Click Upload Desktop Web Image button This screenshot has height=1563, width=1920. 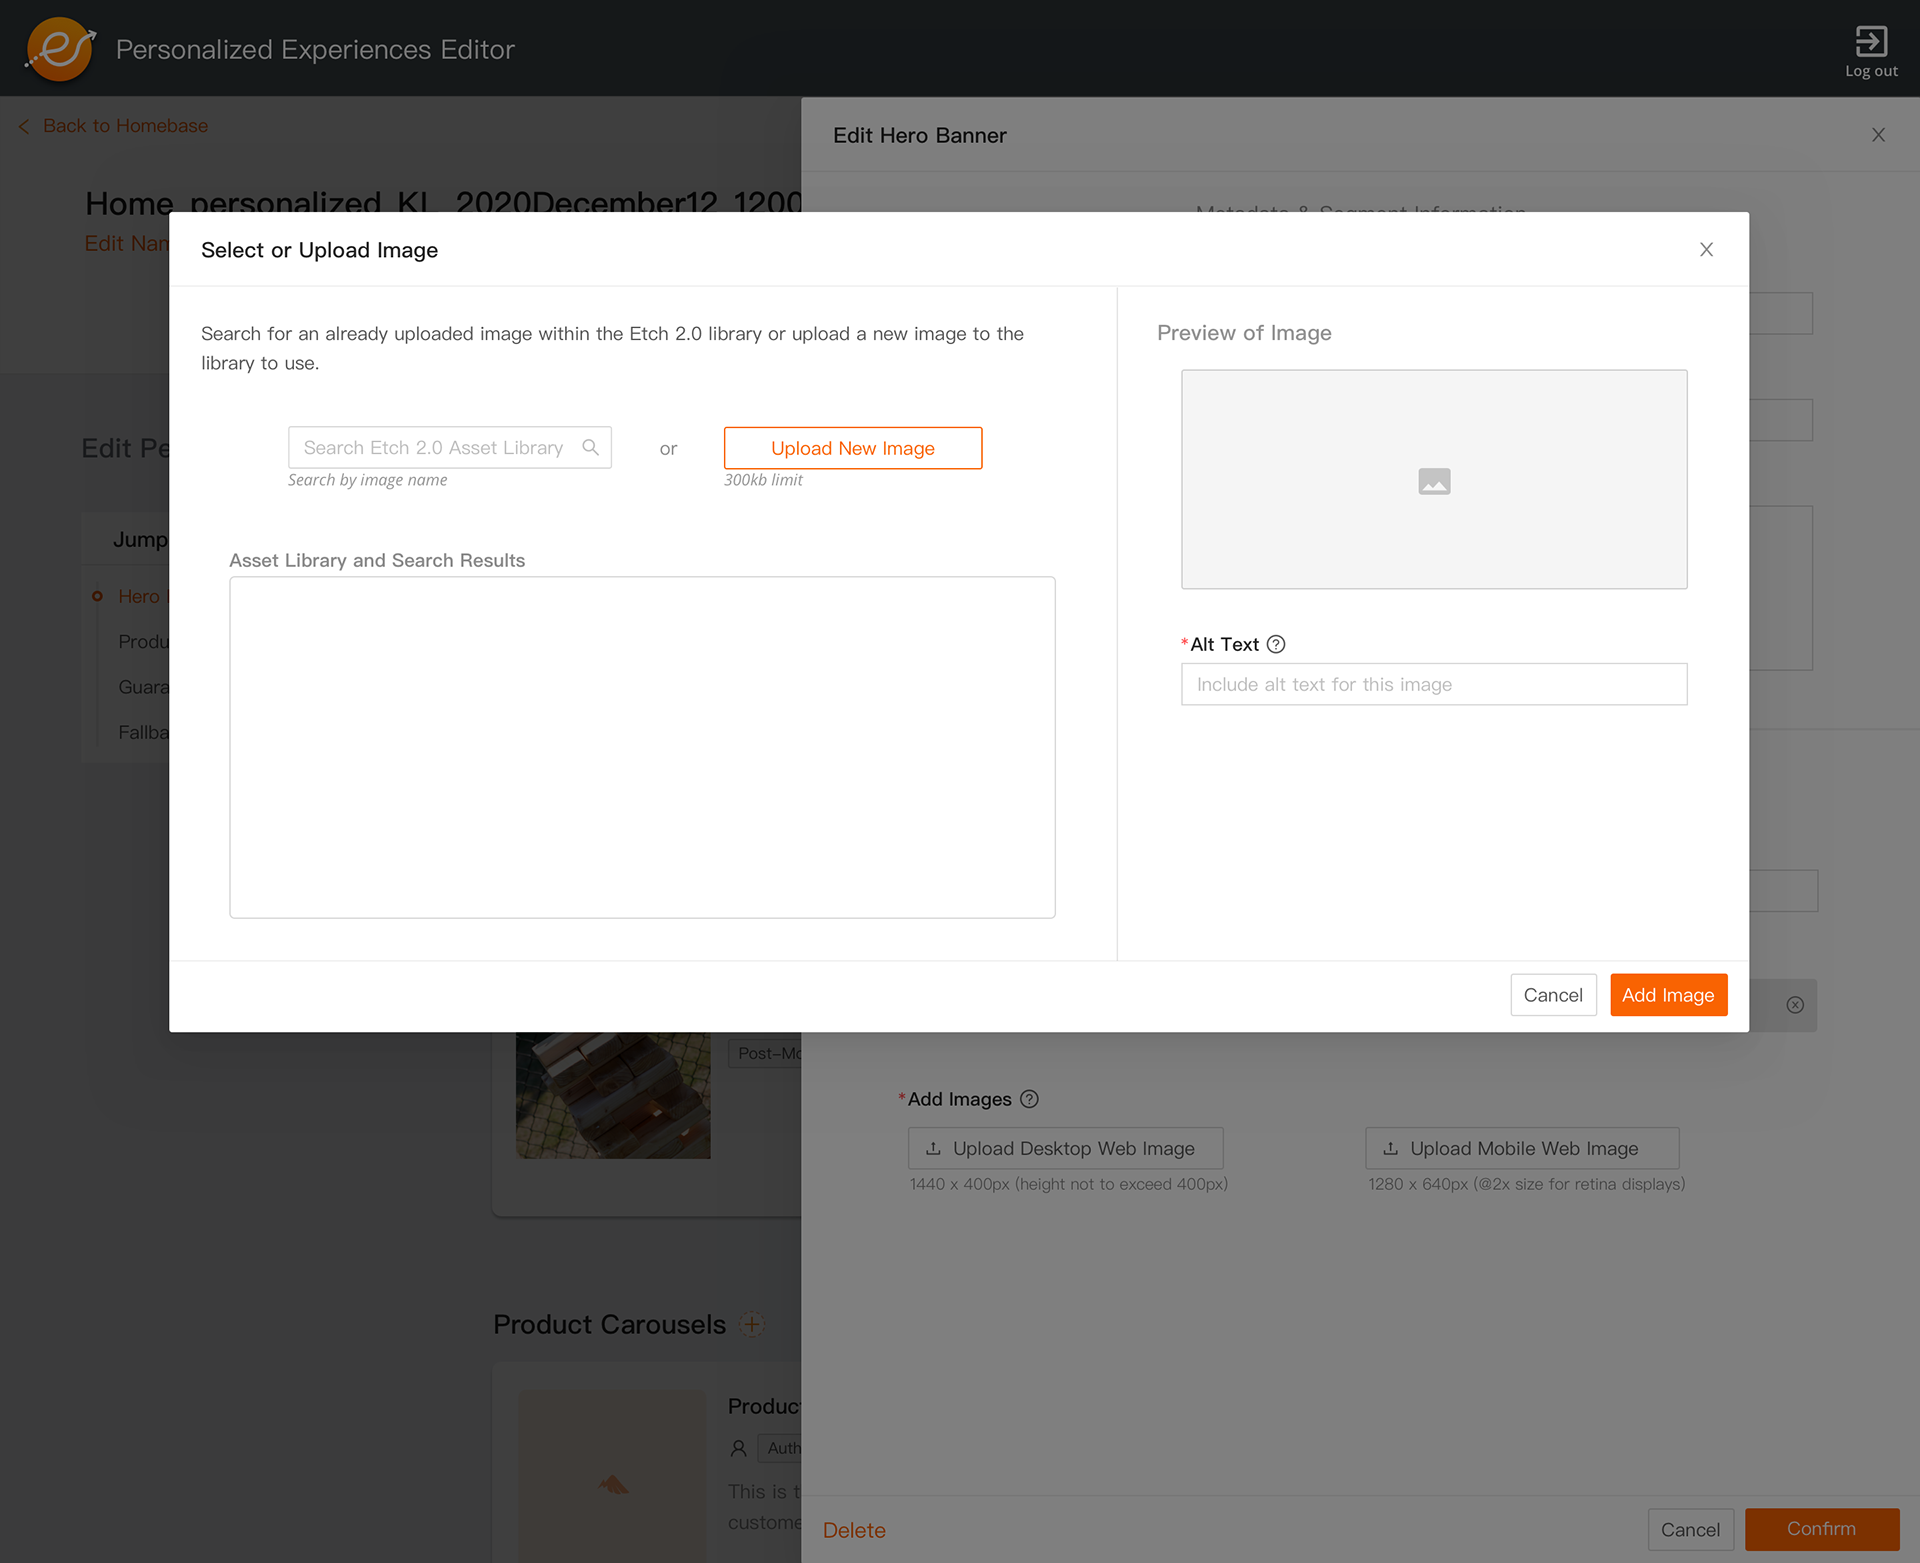[x=1065, y=1148]
